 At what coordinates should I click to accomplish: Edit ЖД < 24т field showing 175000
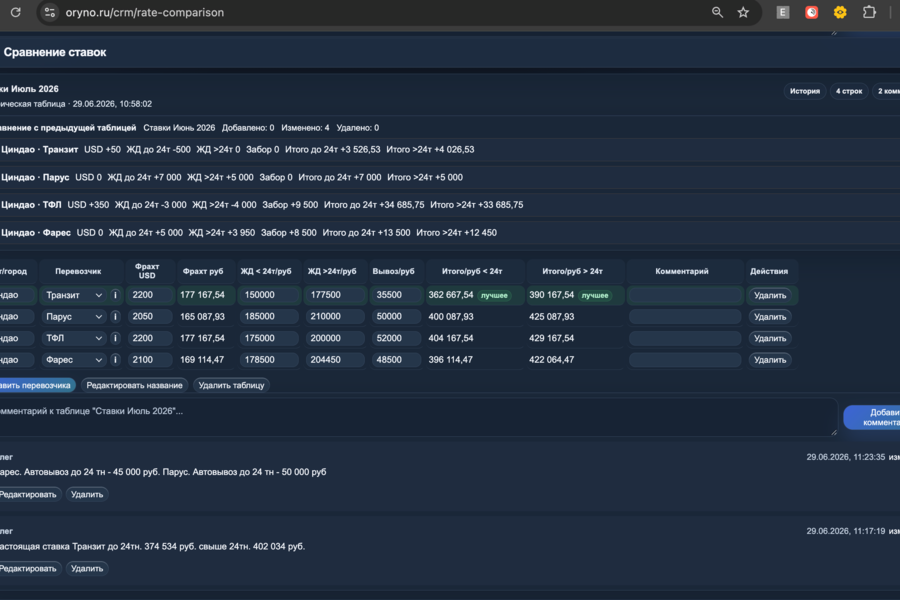(x=269, y=338)
